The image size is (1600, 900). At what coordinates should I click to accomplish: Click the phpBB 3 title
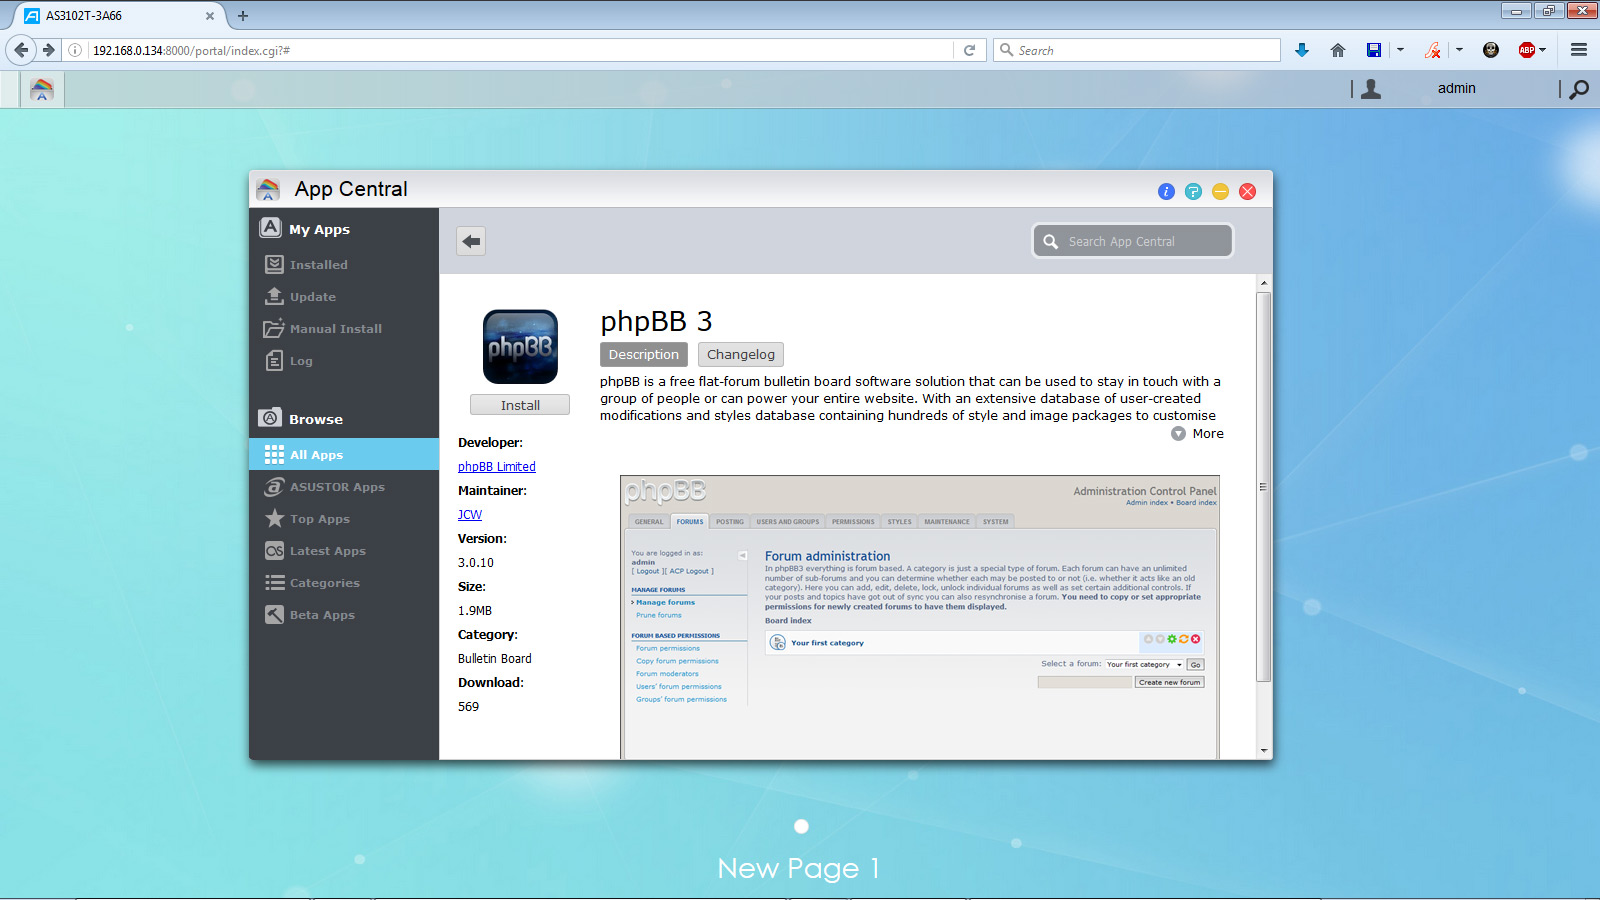(x=656, y=321)
